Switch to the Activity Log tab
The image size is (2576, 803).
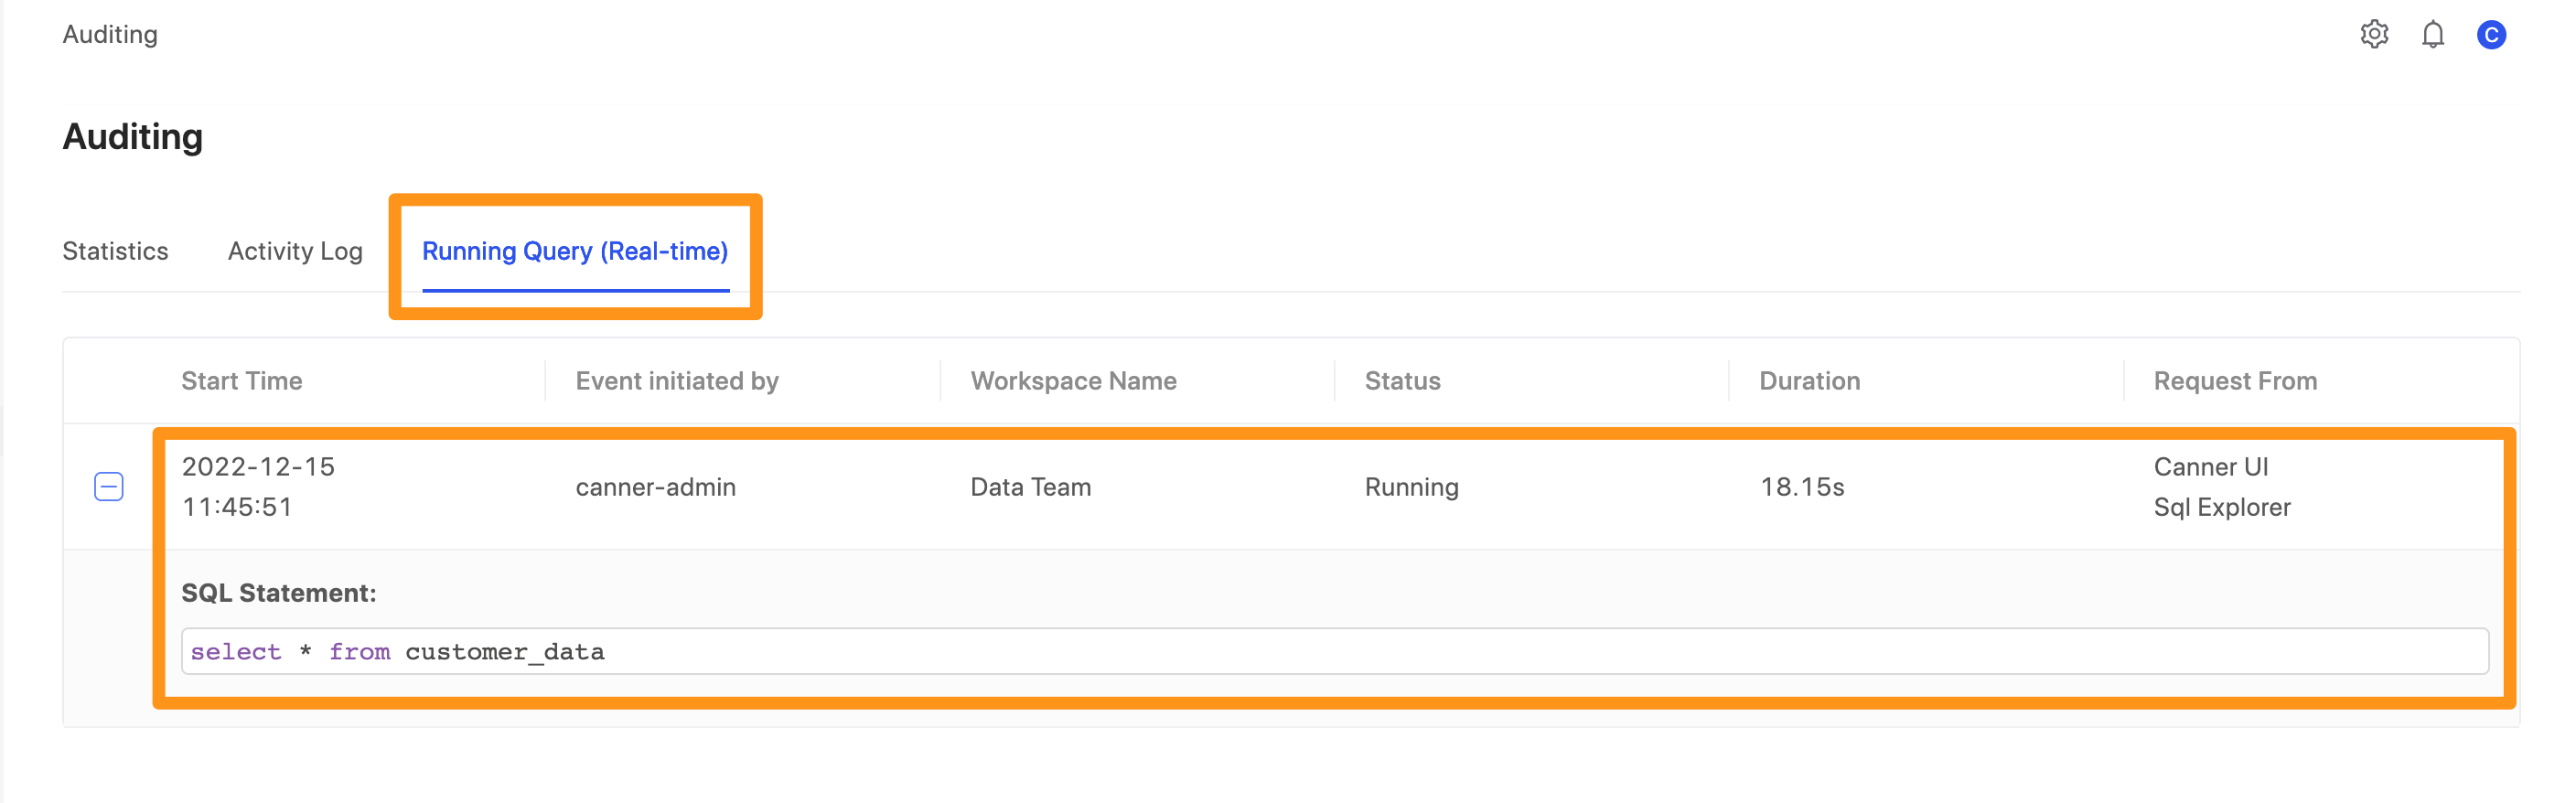[295, 251]
